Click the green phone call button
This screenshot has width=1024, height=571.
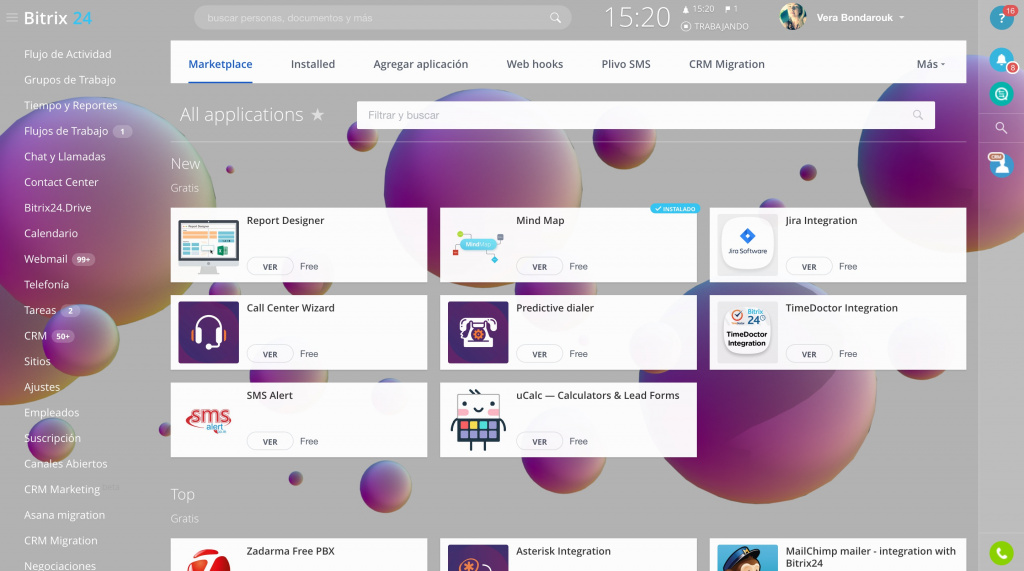click(x=1000, y=552)
